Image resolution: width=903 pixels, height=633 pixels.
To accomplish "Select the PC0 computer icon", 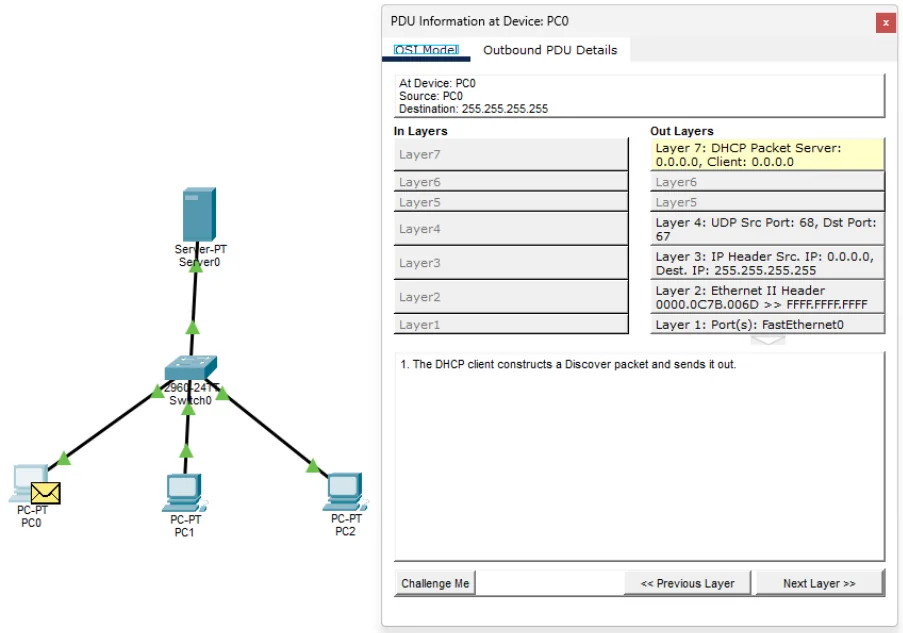I will pos(26,481).
